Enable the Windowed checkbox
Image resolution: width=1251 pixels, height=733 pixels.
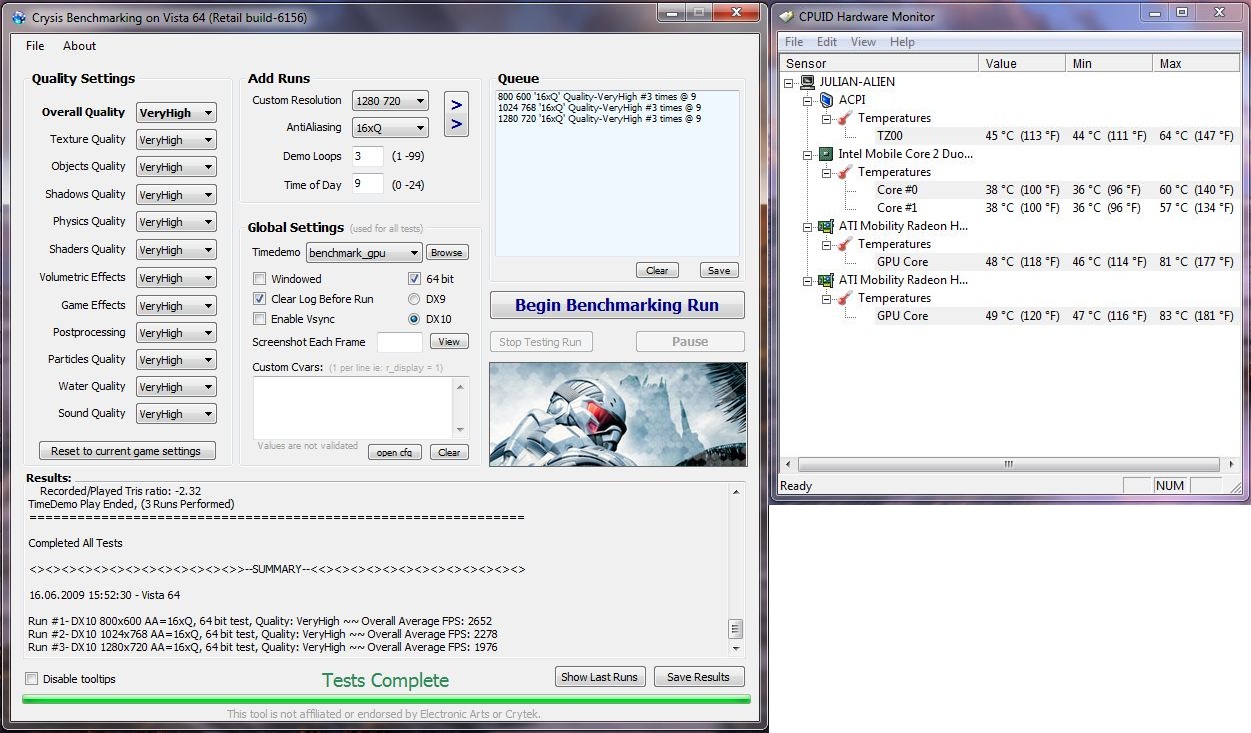click(260, 279)
